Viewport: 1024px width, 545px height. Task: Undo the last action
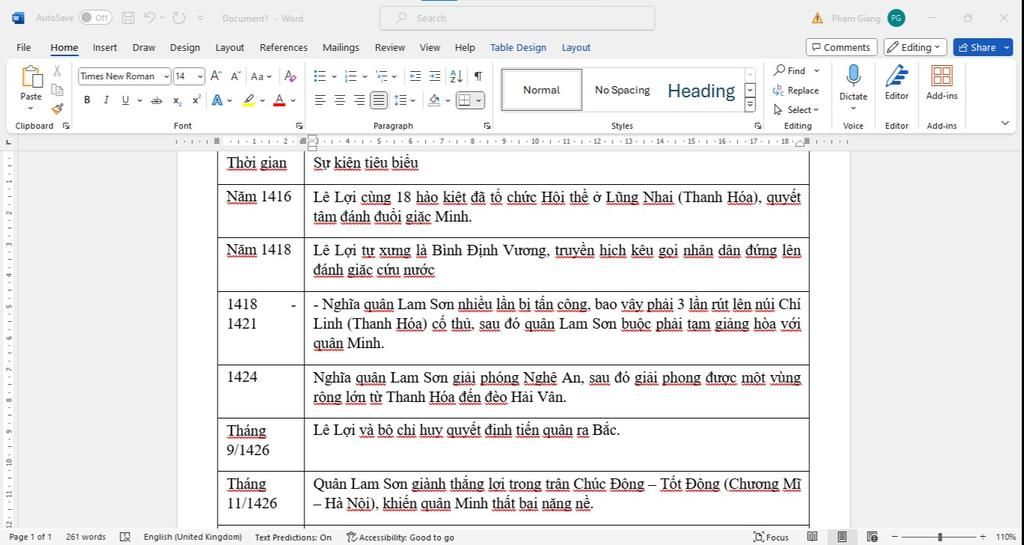click(x=150, y=18)
